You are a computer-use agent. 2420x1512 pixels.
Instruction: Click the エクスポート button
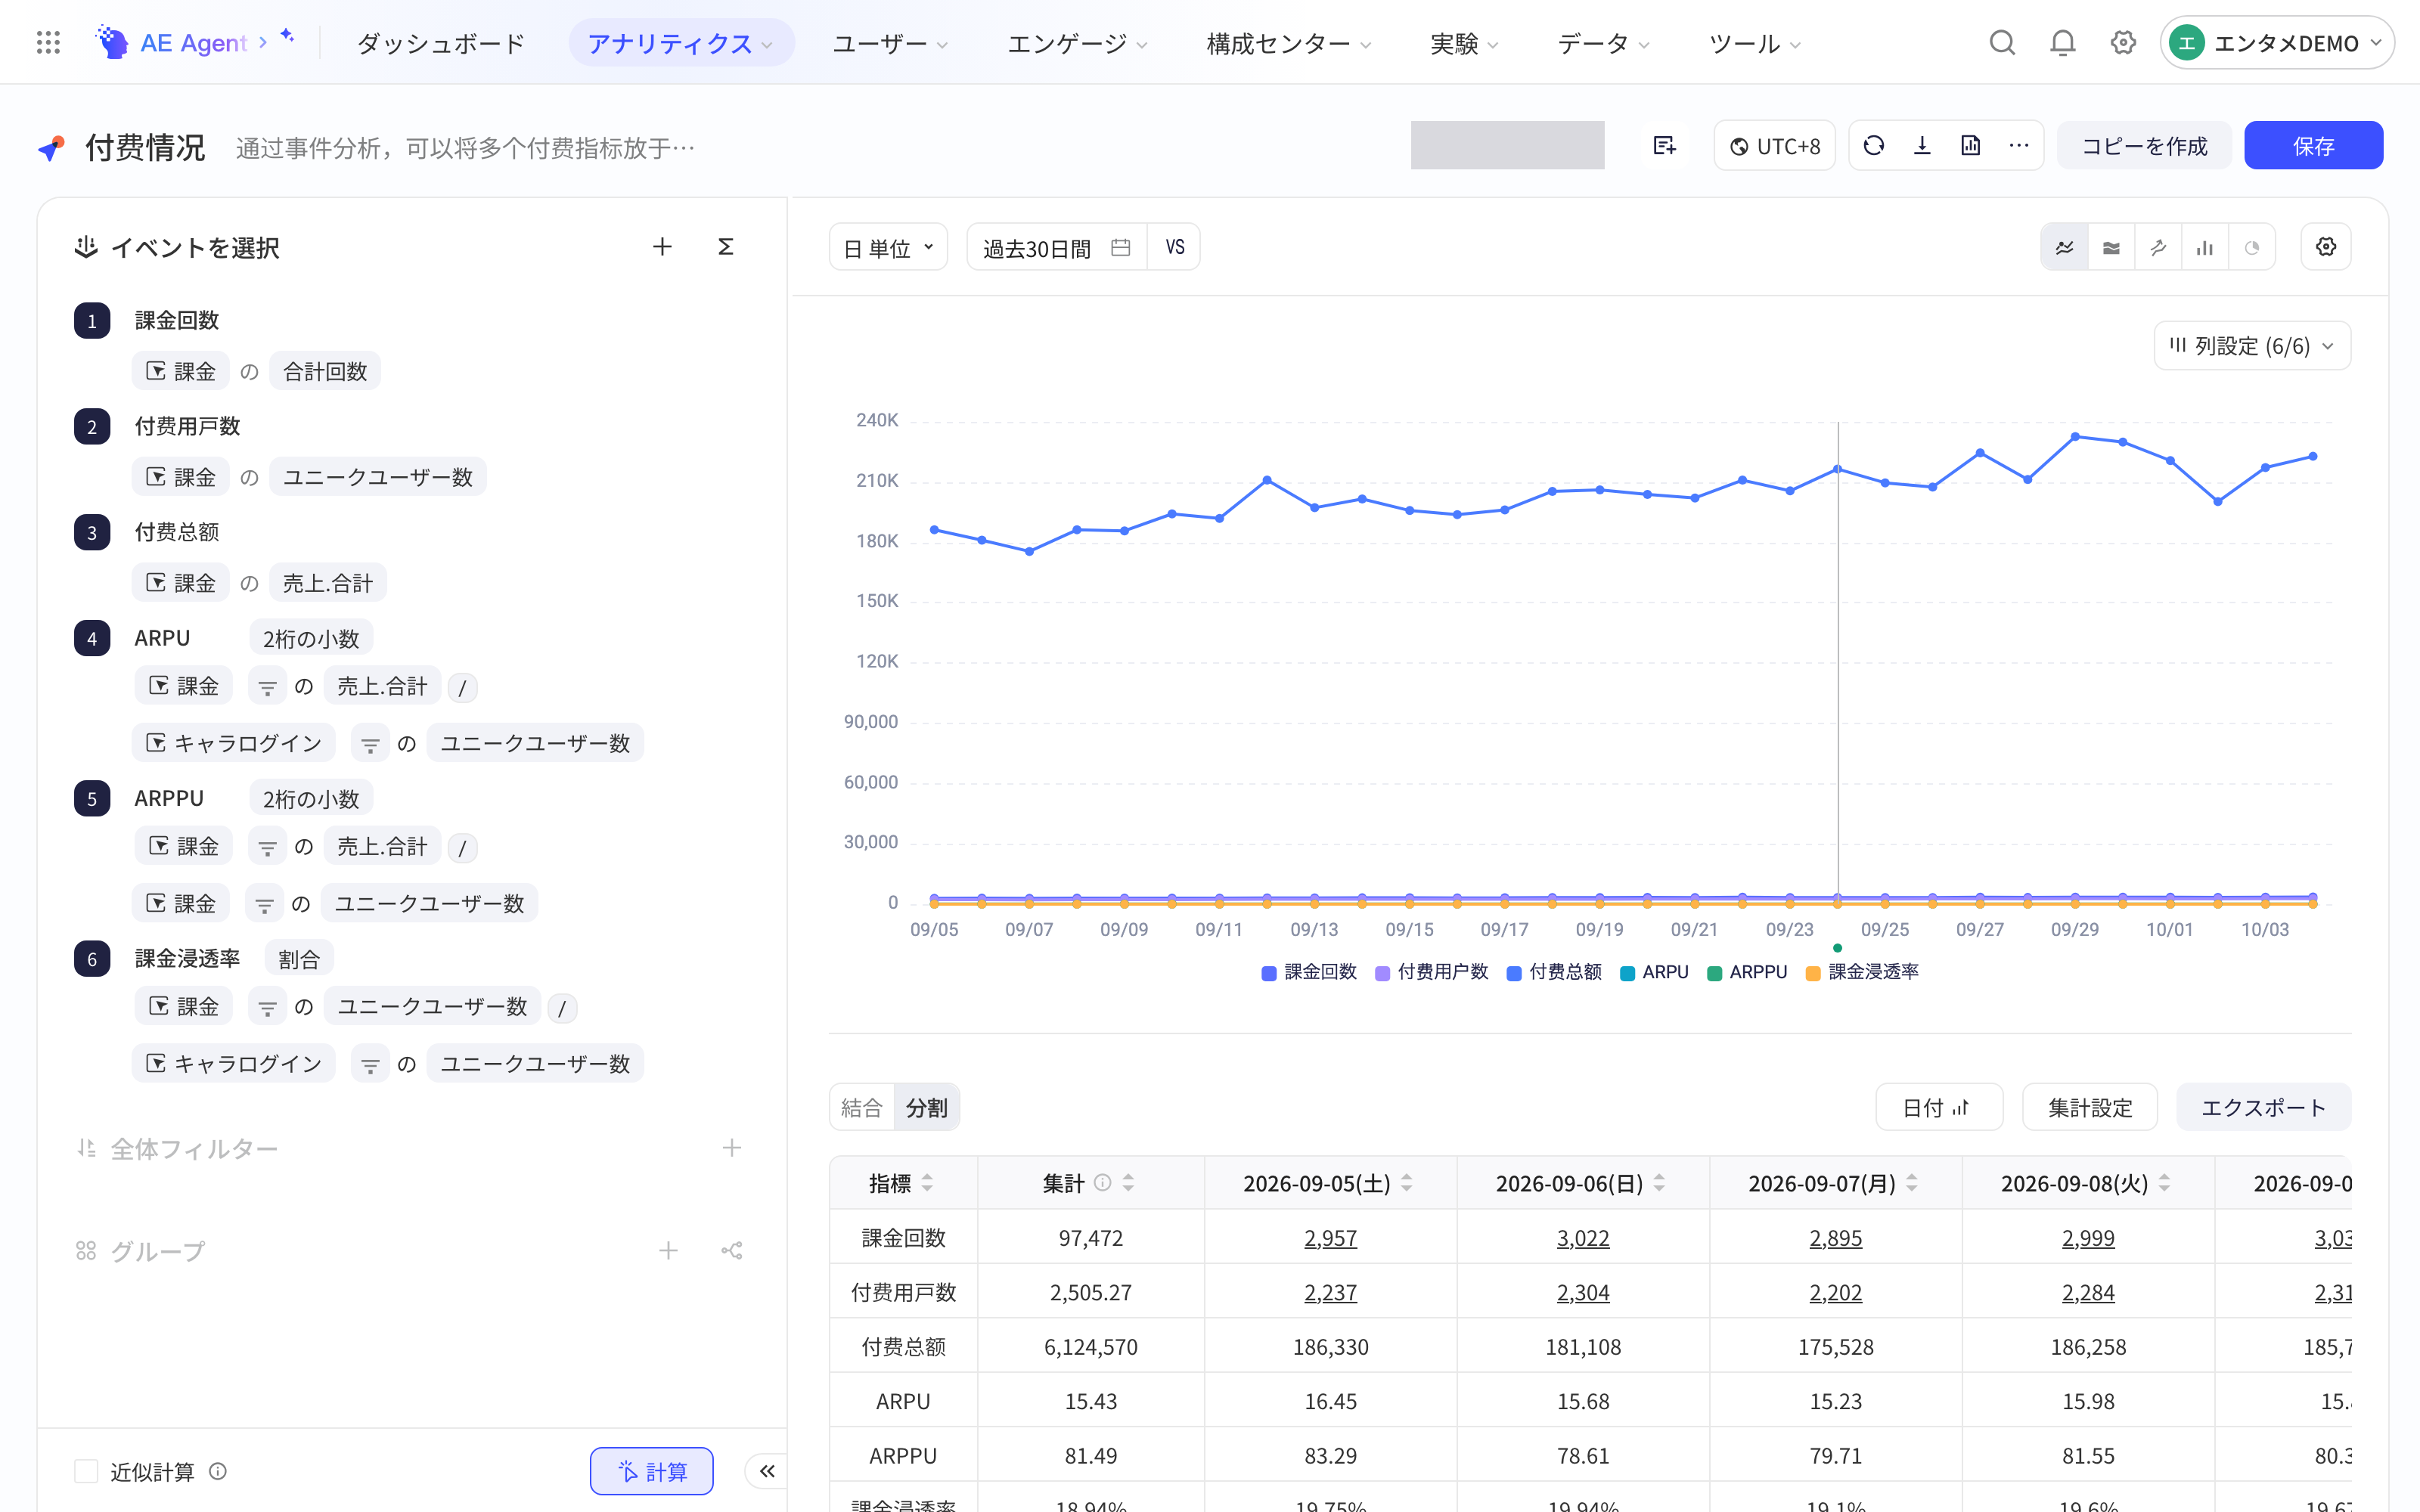[2263, 1107]
